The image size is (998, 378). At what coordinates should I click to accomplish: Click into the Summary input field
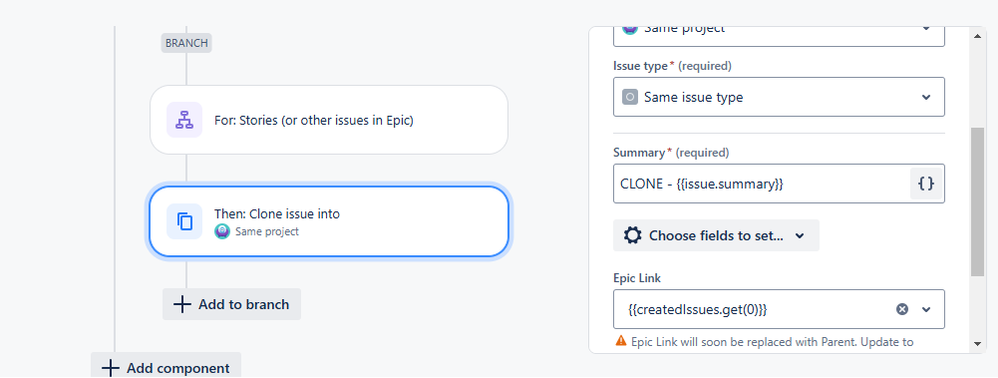(x=761, y=184)
